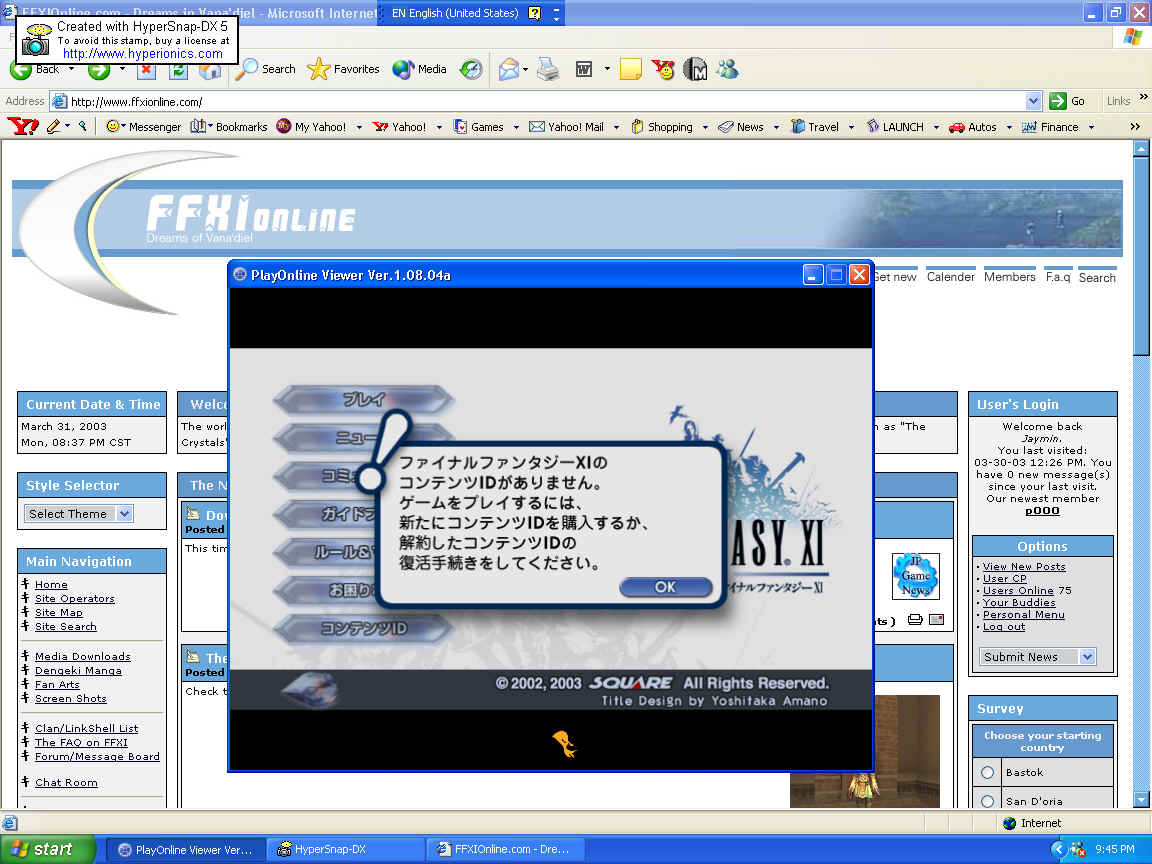Open the Favorites star icon

click(x=319, y=69)
